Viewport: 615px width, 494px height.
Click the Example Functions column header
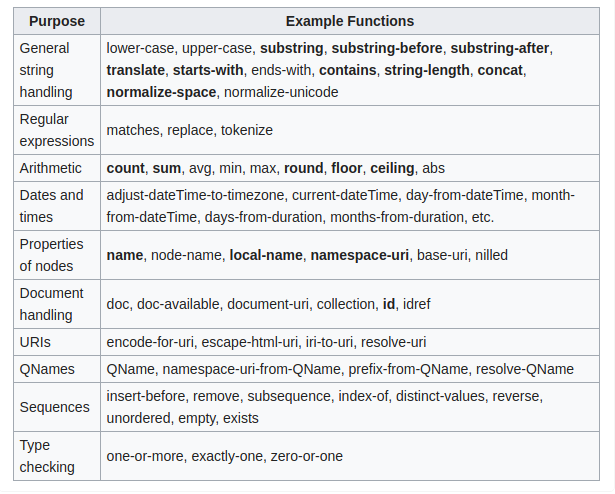(350, 21)
